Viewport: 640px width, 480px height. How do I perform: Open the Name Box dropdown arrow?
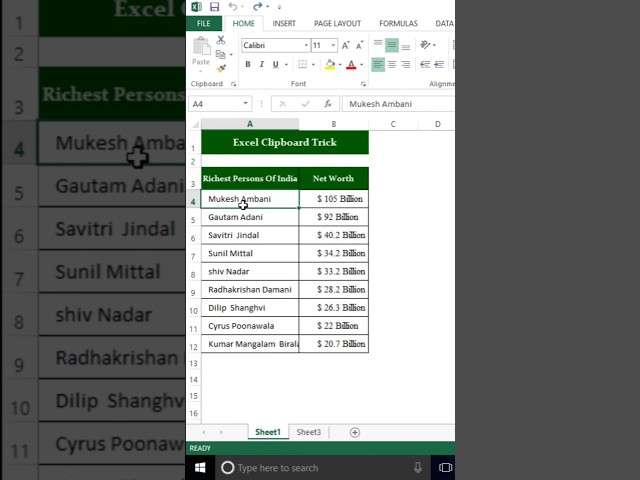click(x=246, y=104)
